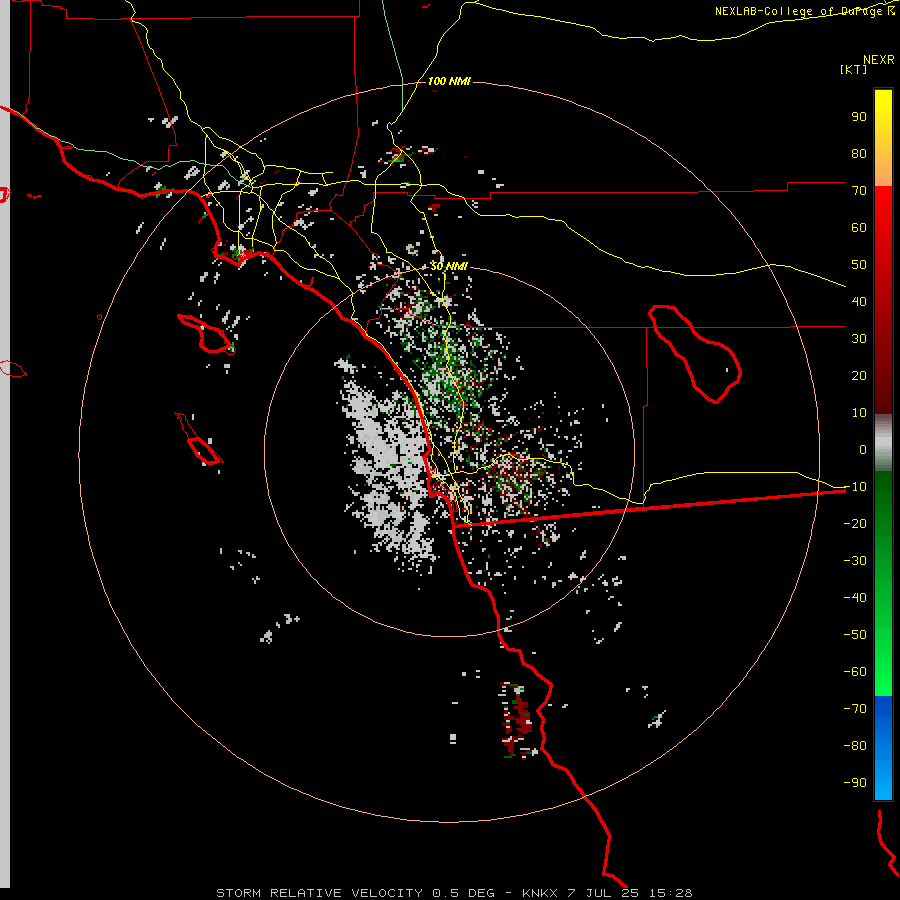Click the Salton Sea outline on the map
The width and height of the screenshot is (900, 900).
coord(695,354)
